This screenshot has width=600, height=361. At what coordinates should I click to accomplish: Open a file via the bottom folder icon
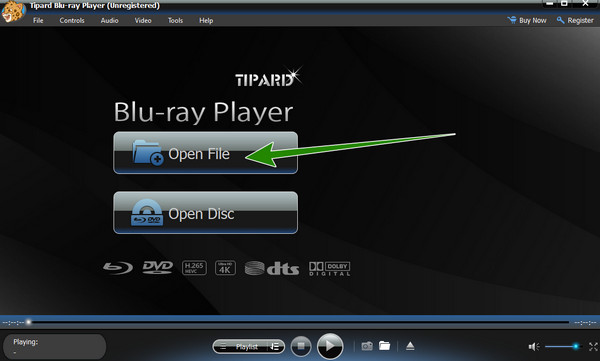coord(385,346)
